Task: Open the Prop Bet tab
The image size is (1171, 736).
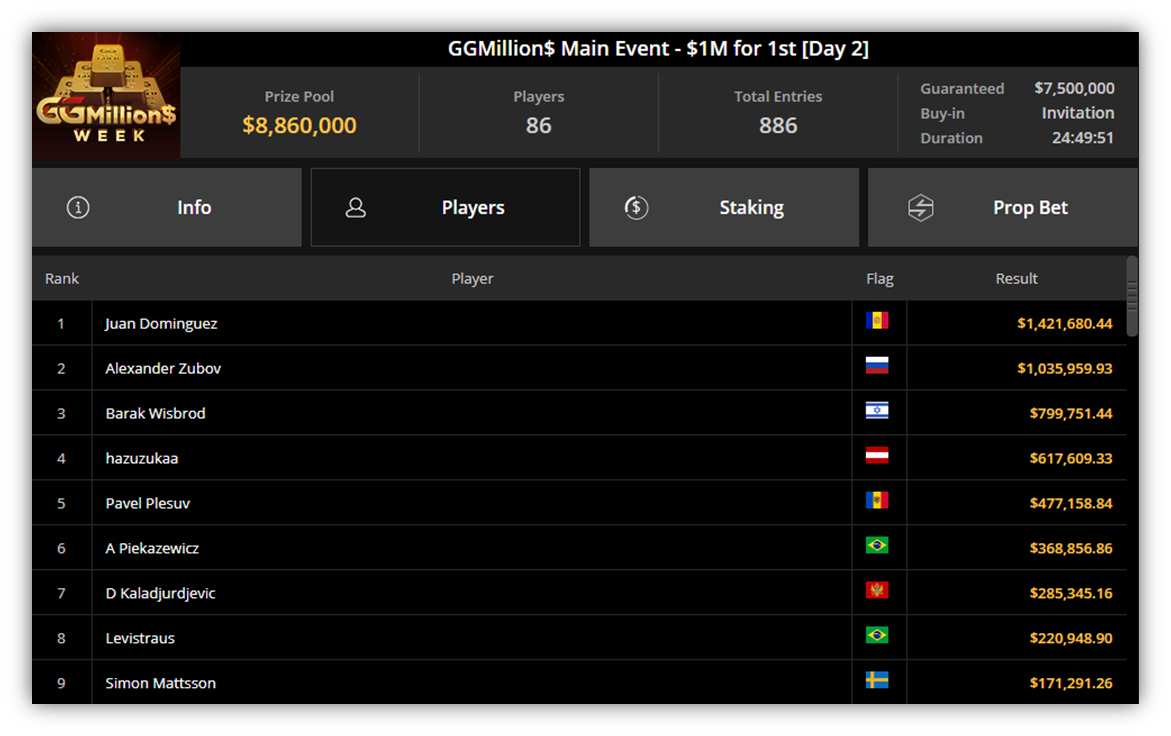Action: click(x=1003, y=208)
